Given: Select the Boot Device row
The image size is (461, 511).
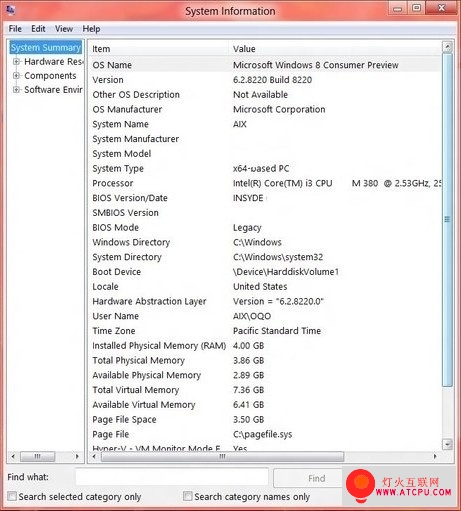Looking at the screenshot, I should click(265, 272).
